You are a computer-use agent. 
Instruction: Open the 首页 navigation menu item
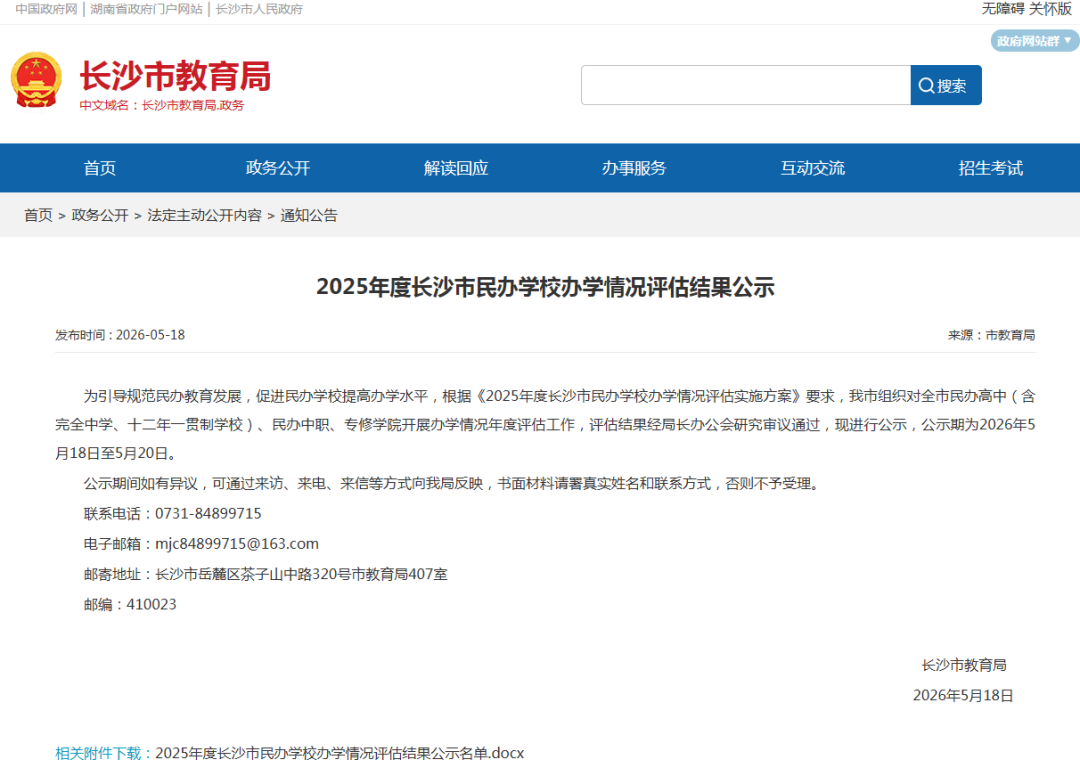click(100, 168)
